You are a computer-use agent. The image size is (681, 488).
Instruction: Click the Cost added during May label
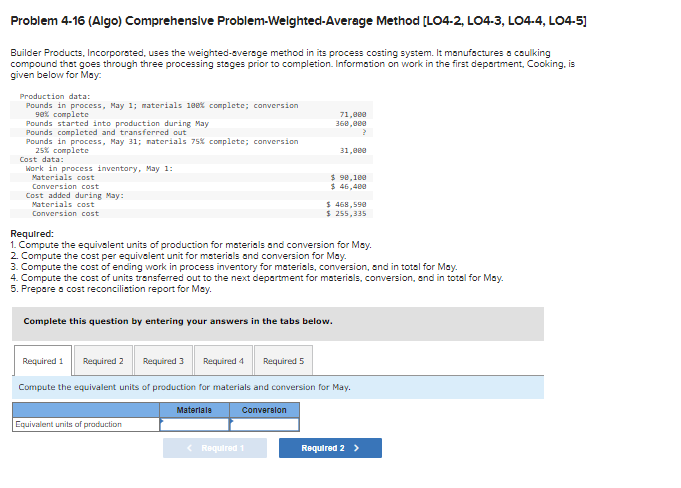pos(75,196)
